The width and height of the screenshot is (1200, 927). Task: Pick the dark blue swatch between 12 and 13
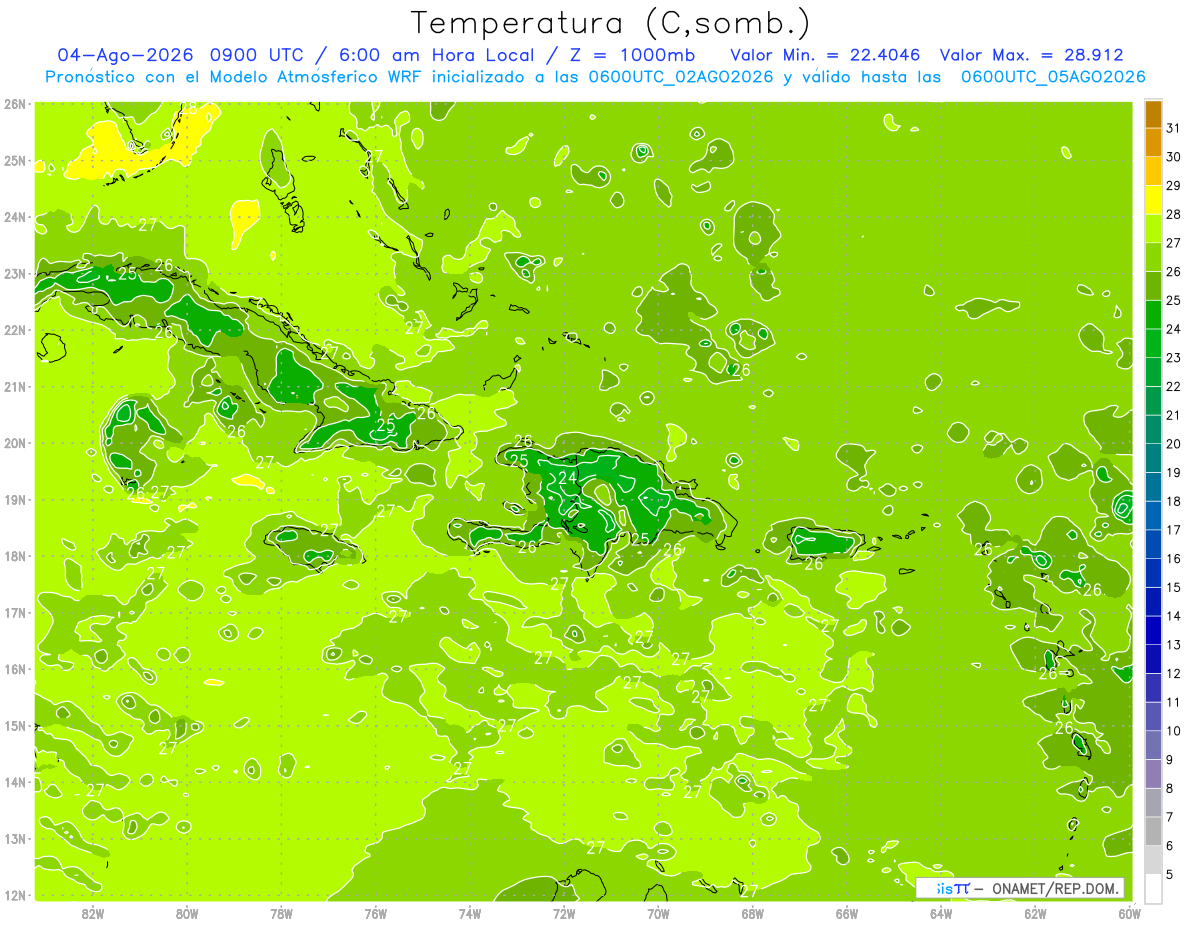1153,659
